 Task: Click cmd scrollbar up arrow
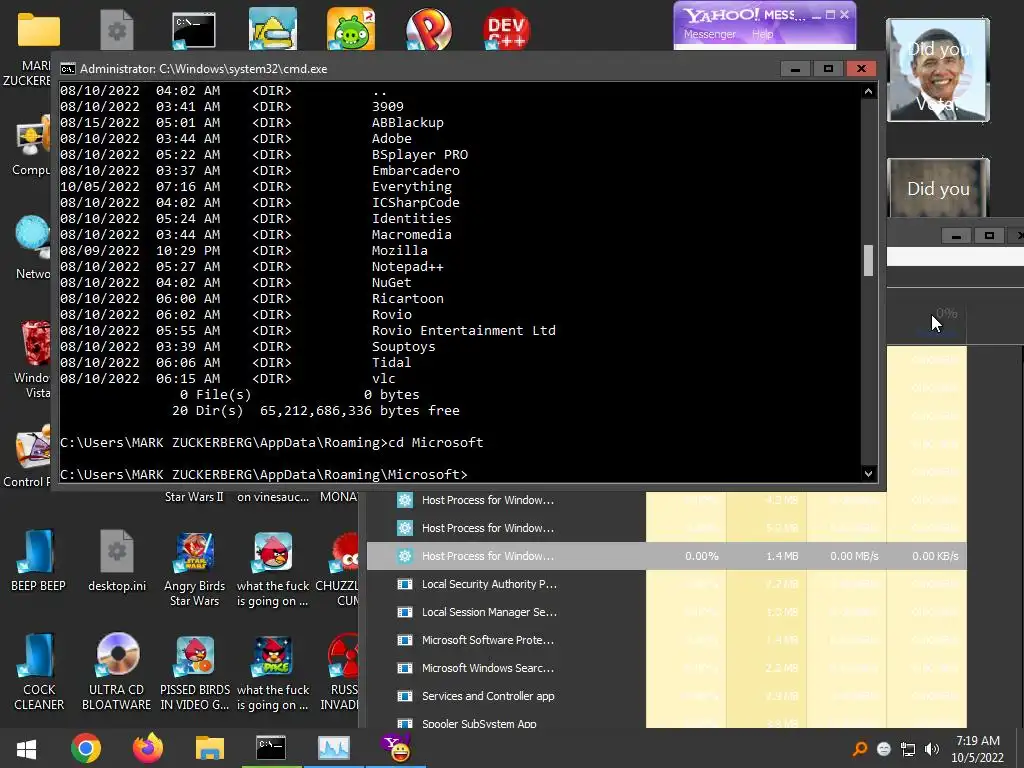868,92
